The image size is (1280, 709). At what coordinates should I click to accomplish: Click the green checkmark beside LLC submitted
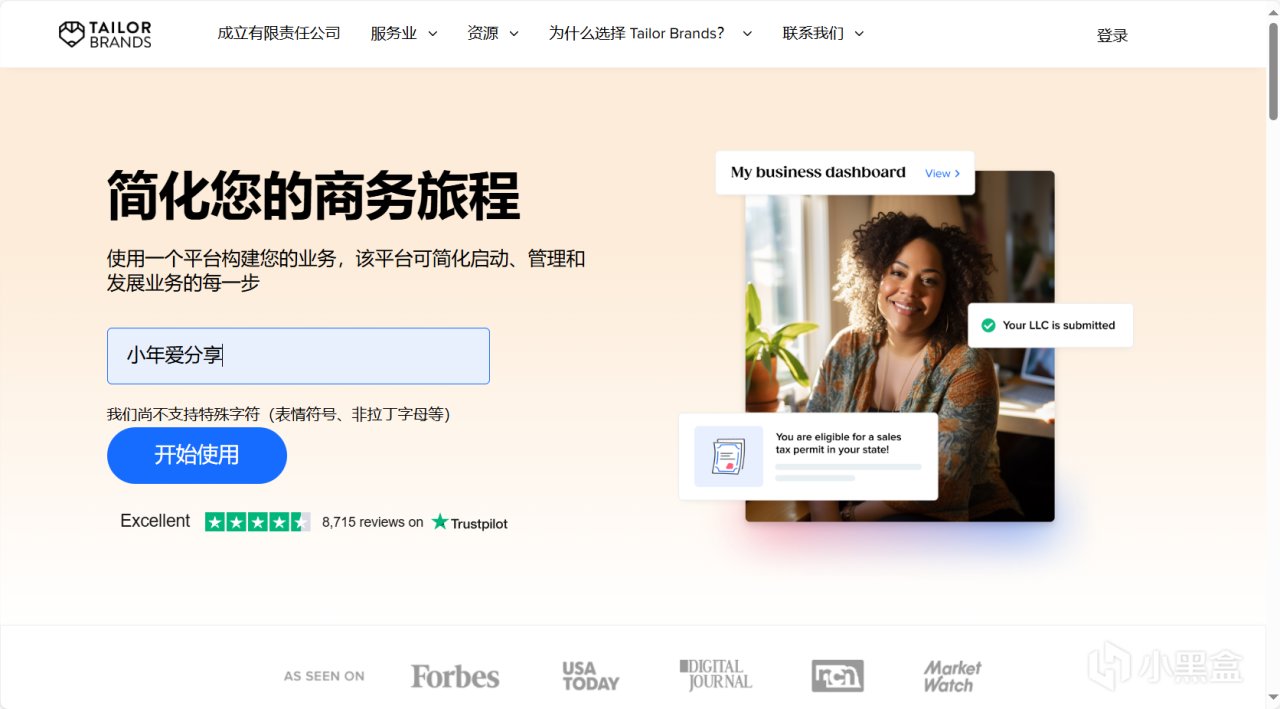point(988,325)
